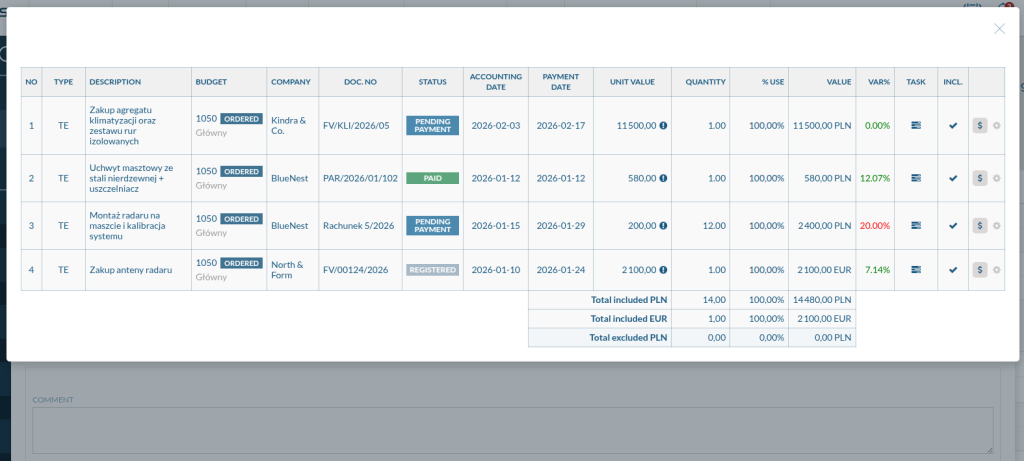Screen dimensions: 1024x461
Task: Click the info icon beside unit value 580,00
Action: (663, 178)
